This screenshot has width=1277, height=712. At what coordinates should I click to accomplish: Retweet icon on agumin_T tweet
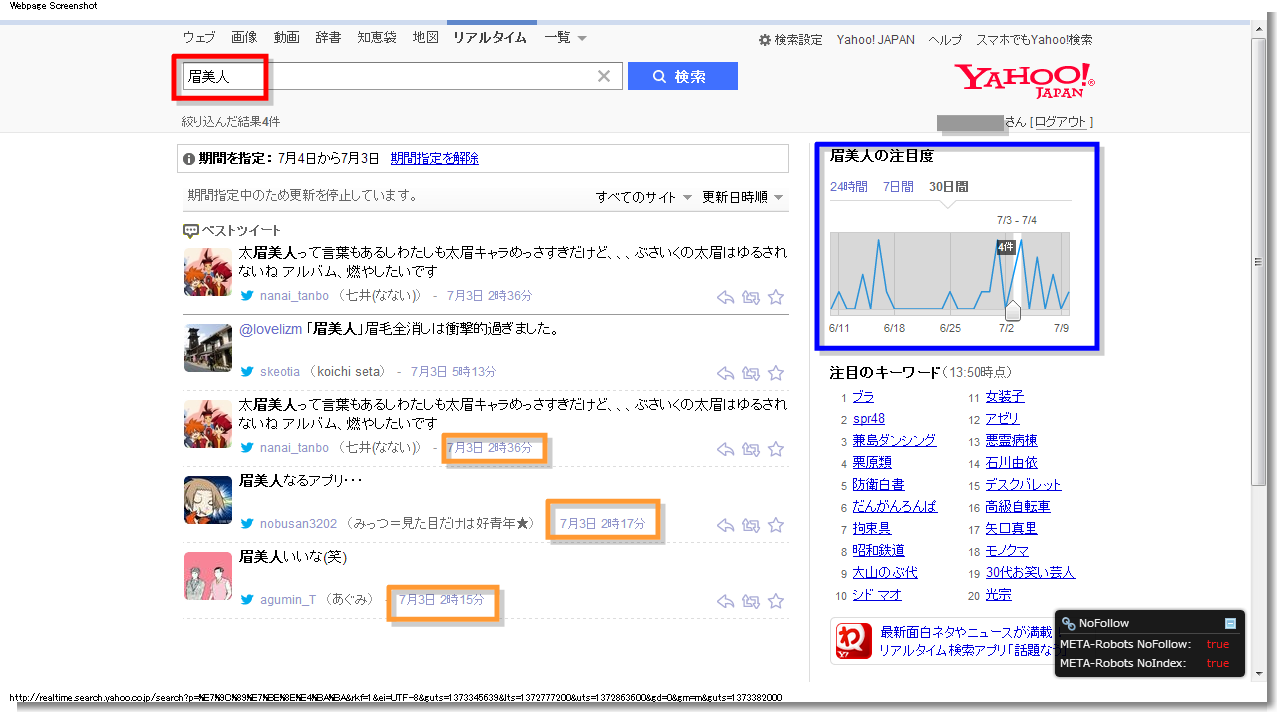[x=751, y=601]
